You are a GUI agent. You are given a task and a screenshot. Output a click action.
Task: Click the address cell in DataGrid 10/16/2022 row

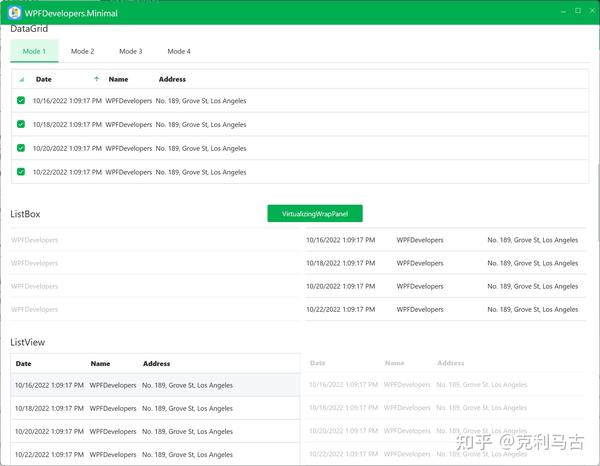pyautogui.click(x=201, y=101)
